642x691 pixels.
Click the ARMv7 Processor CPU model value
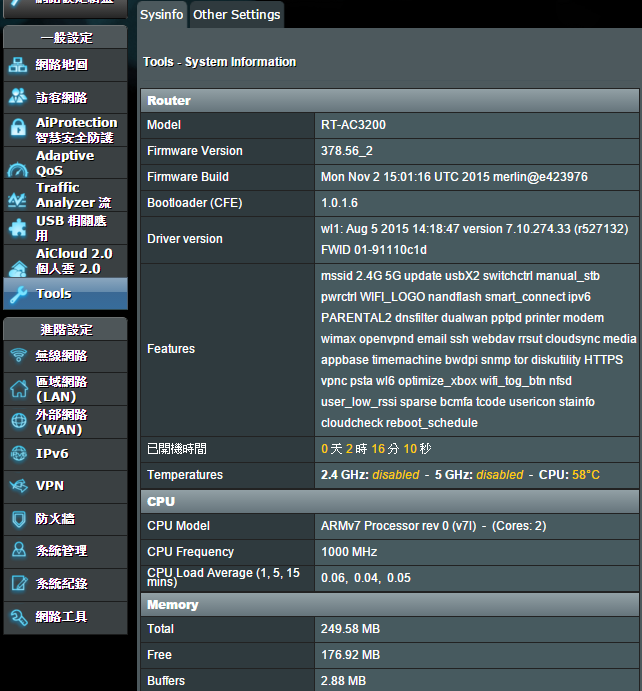(x=434, y=526)
